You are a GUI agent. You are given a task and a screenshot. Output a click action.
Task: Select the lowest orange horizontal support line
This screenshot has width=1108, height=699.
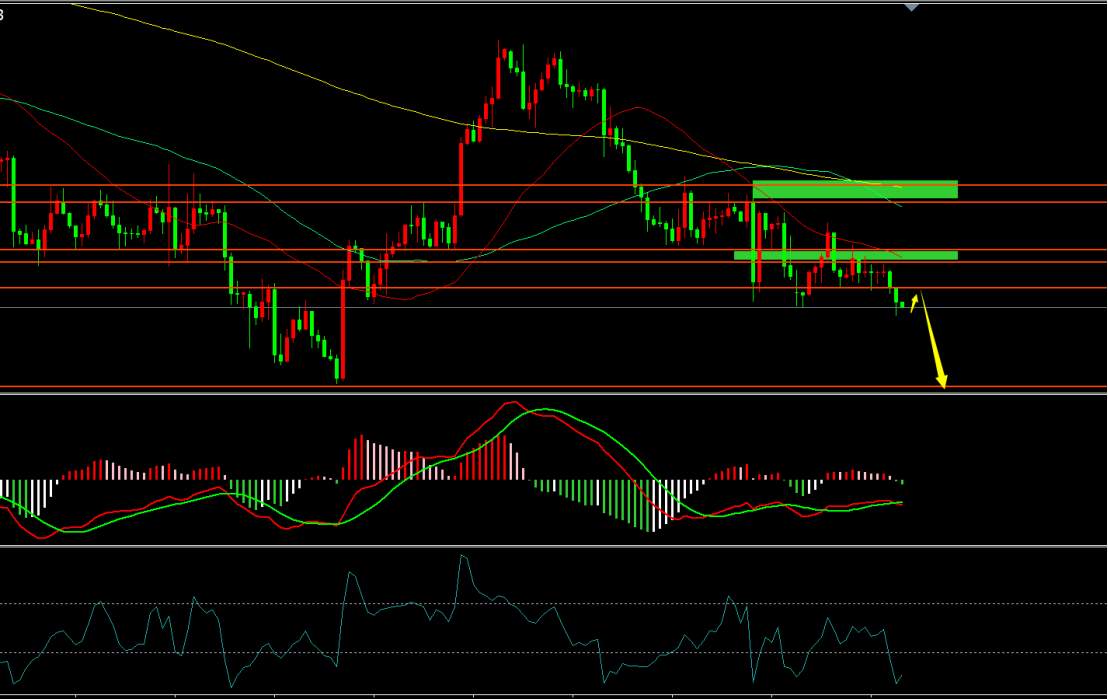tap(553, 387)
